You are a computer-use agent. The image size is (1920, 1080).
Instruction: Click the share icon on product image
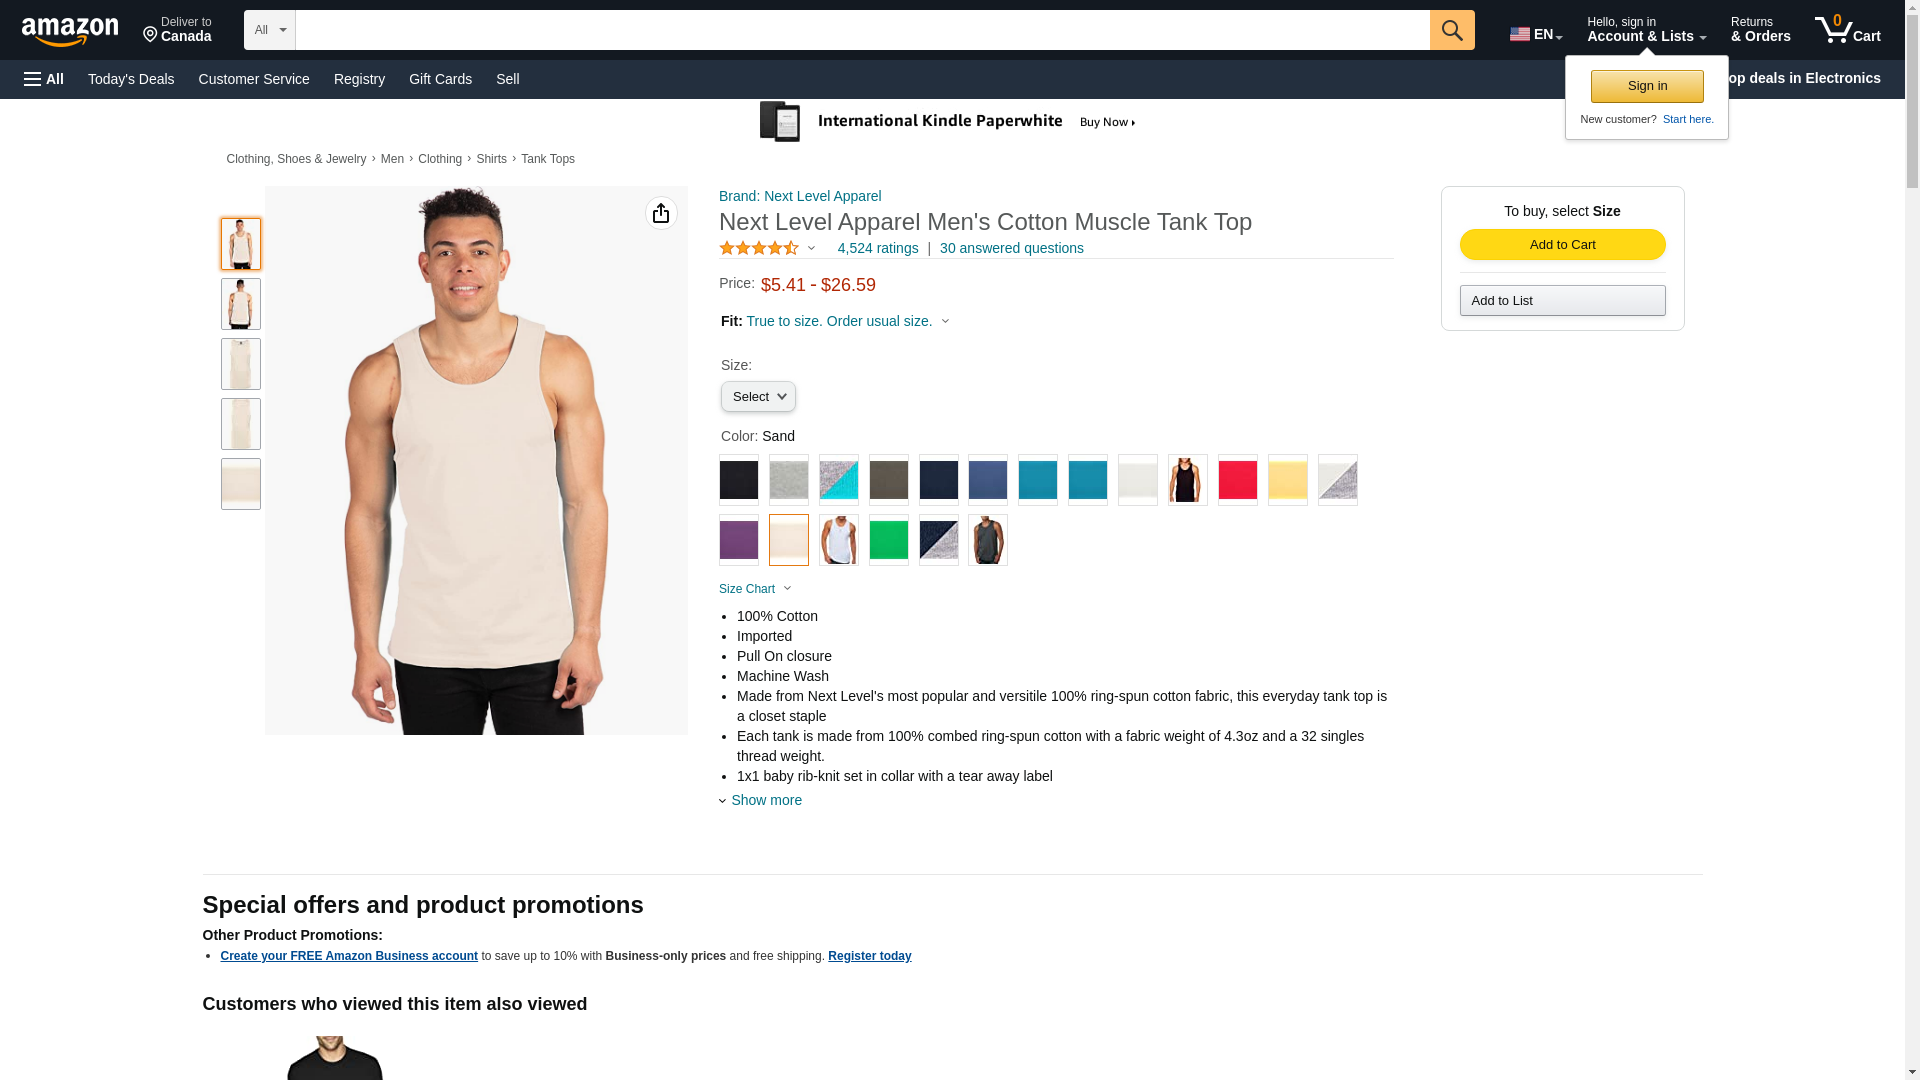[661, 213]
